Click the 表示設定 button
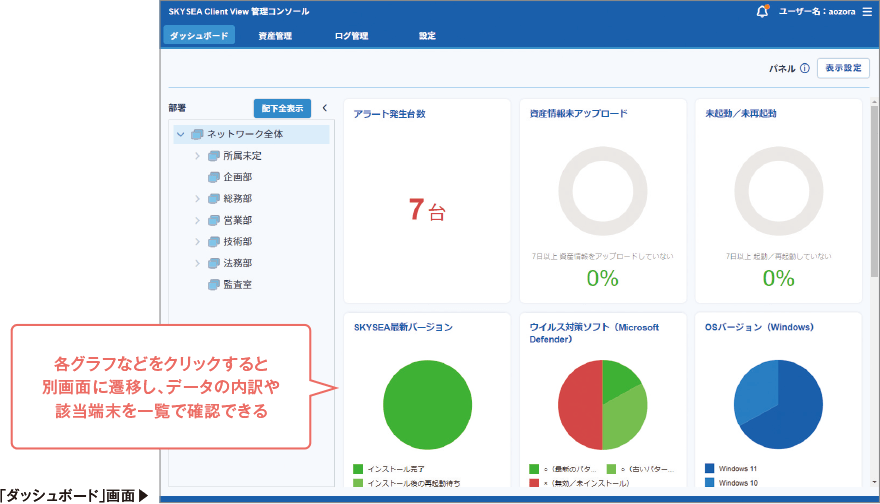 [843, 69]
